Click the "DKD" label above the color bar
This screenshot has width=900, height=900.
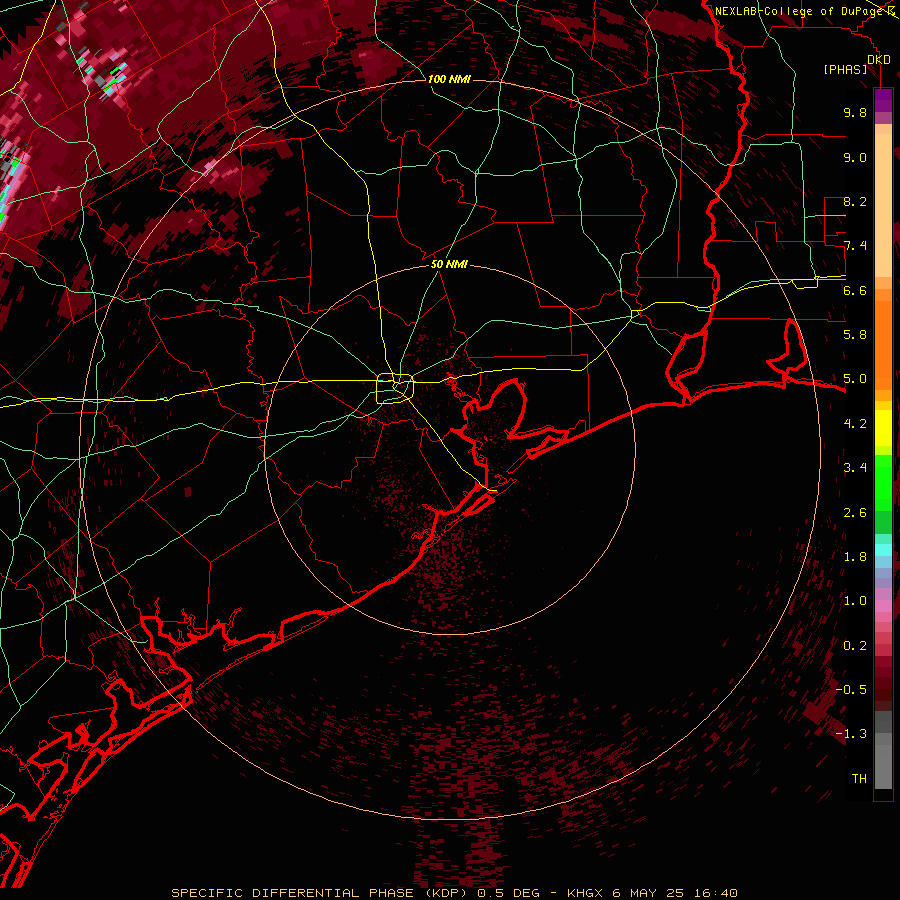(x=878, y=60)
